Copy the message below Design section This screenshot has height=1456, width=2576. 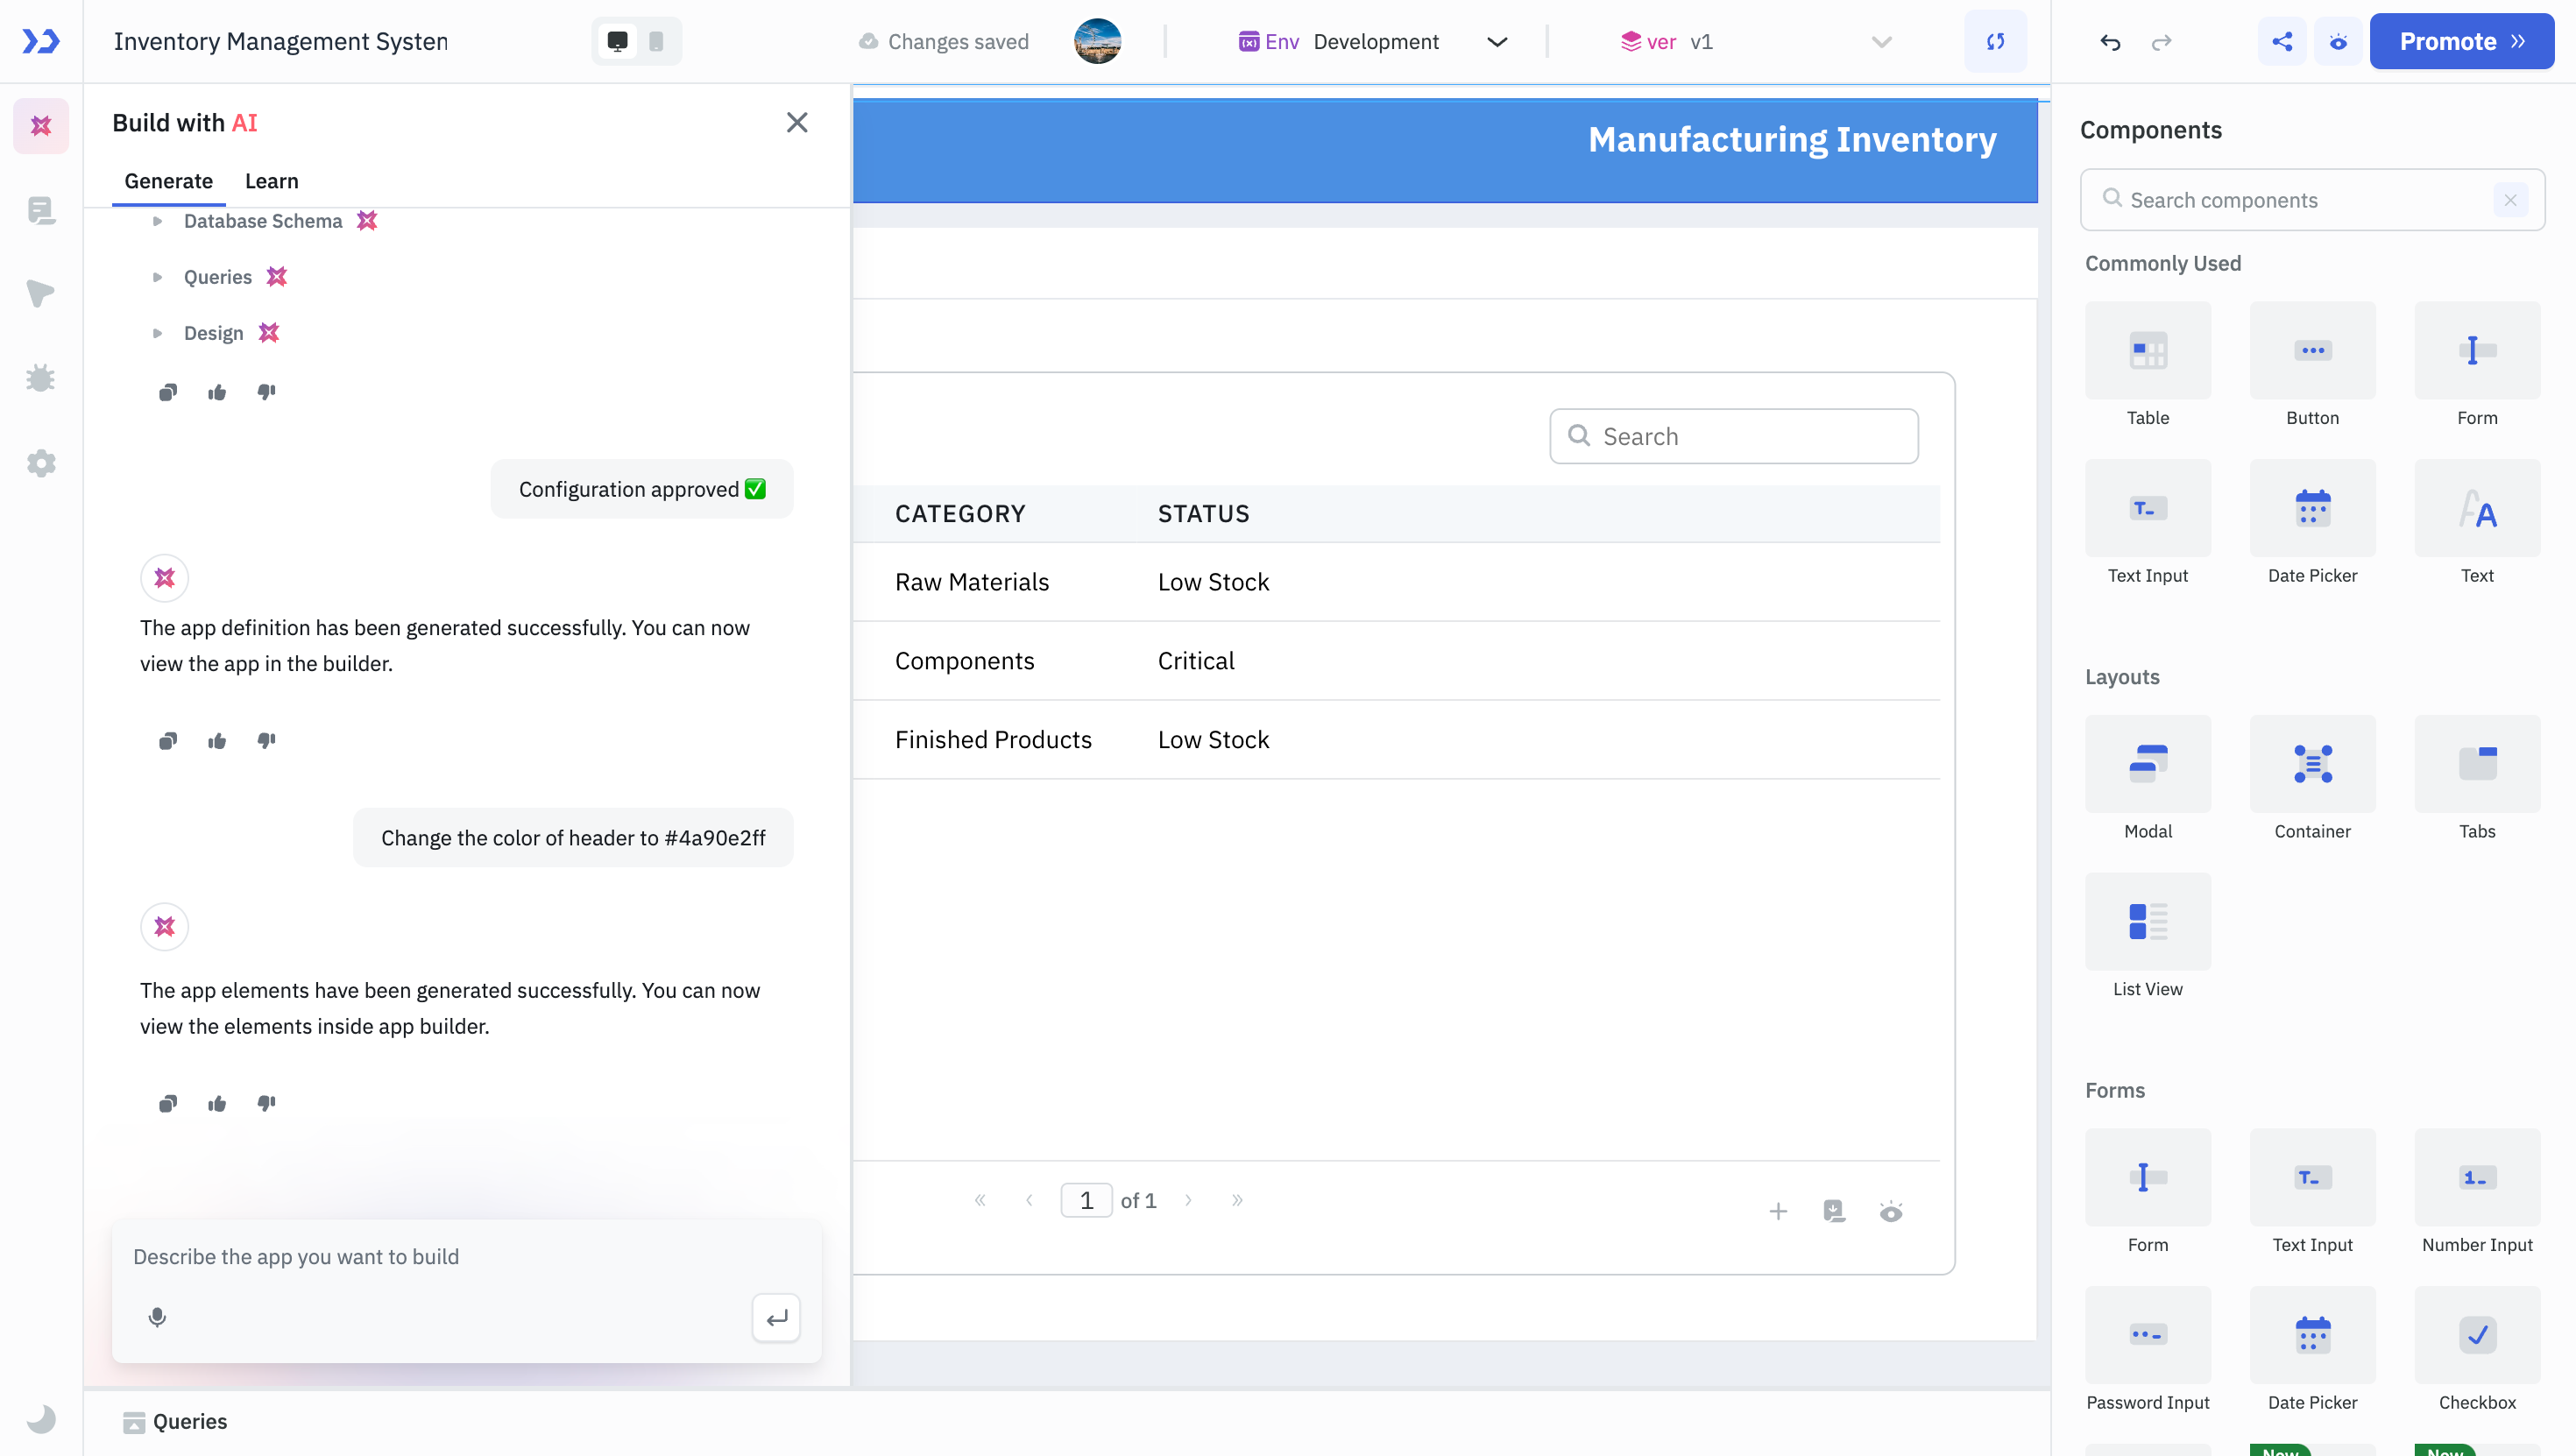[x=168, y=392]
